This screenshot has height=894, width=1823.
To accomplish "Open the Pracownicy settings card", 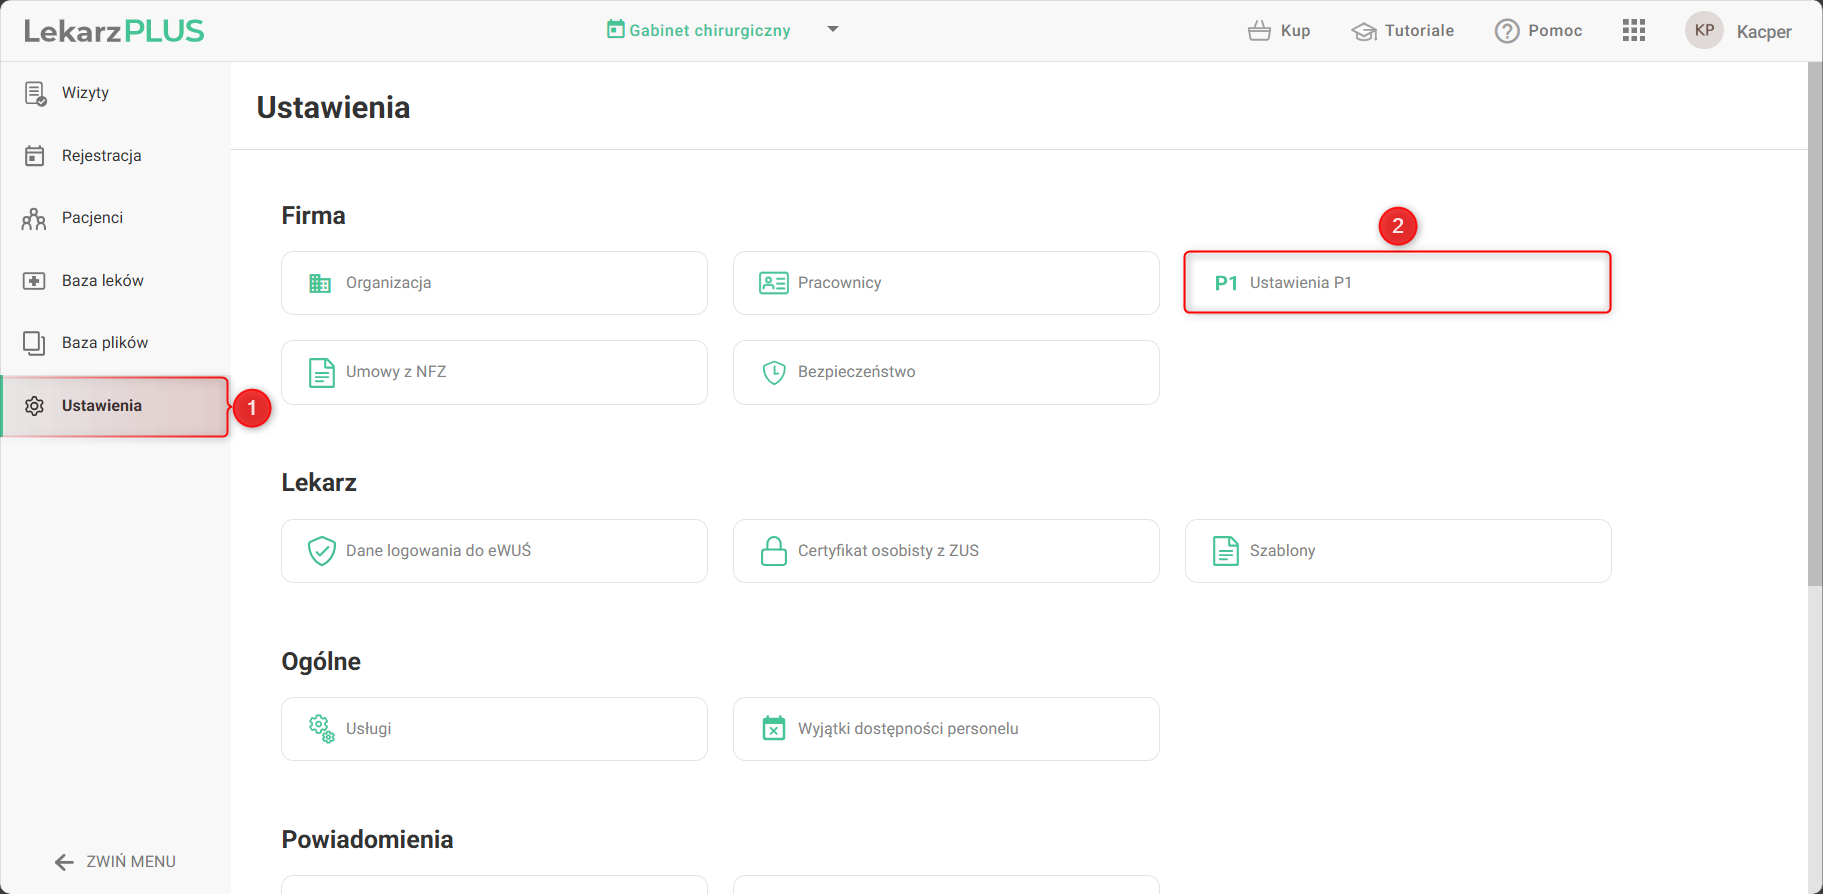I will (945, 283).
